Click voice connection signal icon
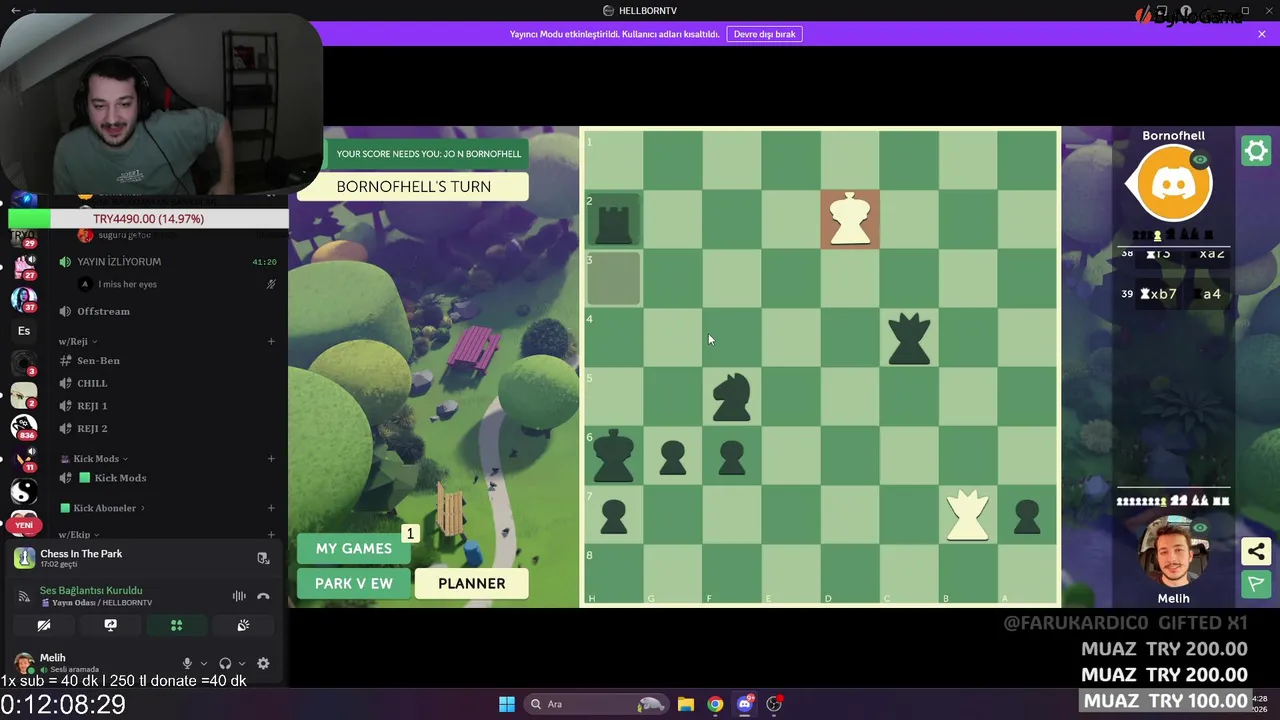Screen dimensions: 1280x720 [24, 597]
